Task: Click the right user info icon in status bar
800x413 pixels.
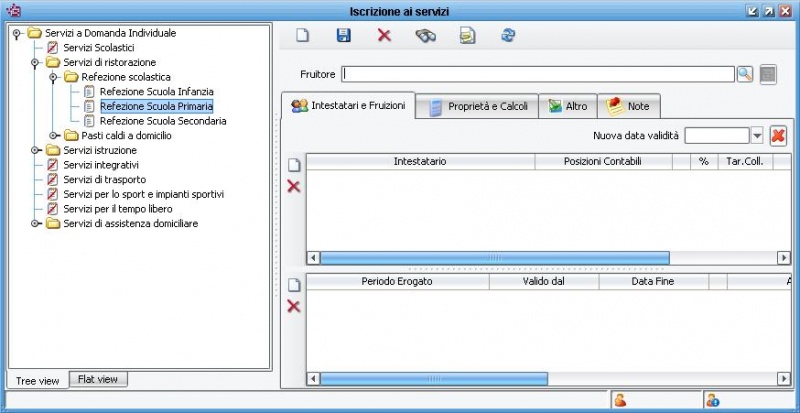Action: pos(712,401)
